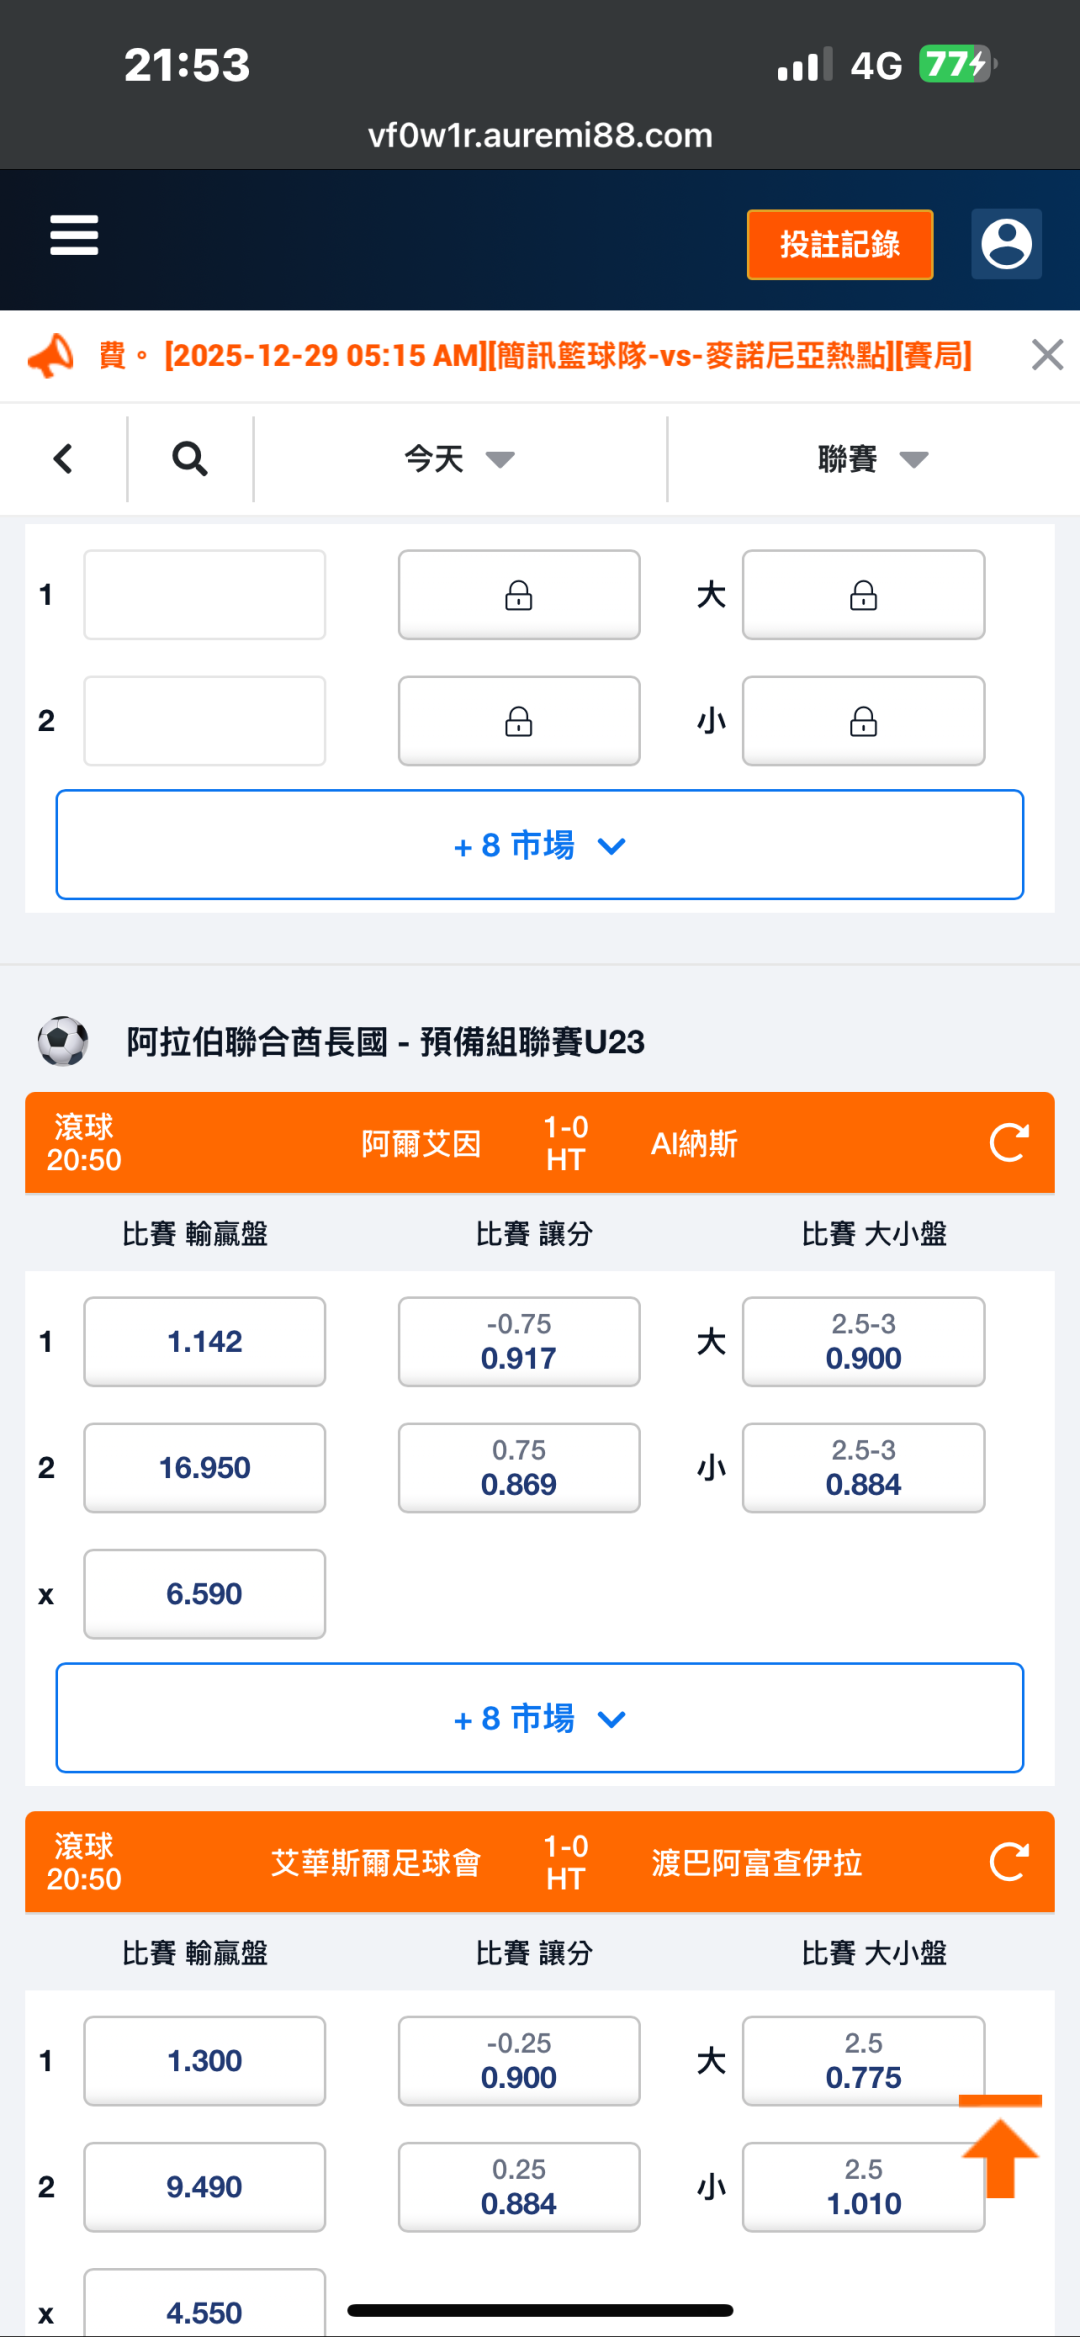1080x2337 pixels.
Task: Open the user account profile icon
Action: (1006, 244)
